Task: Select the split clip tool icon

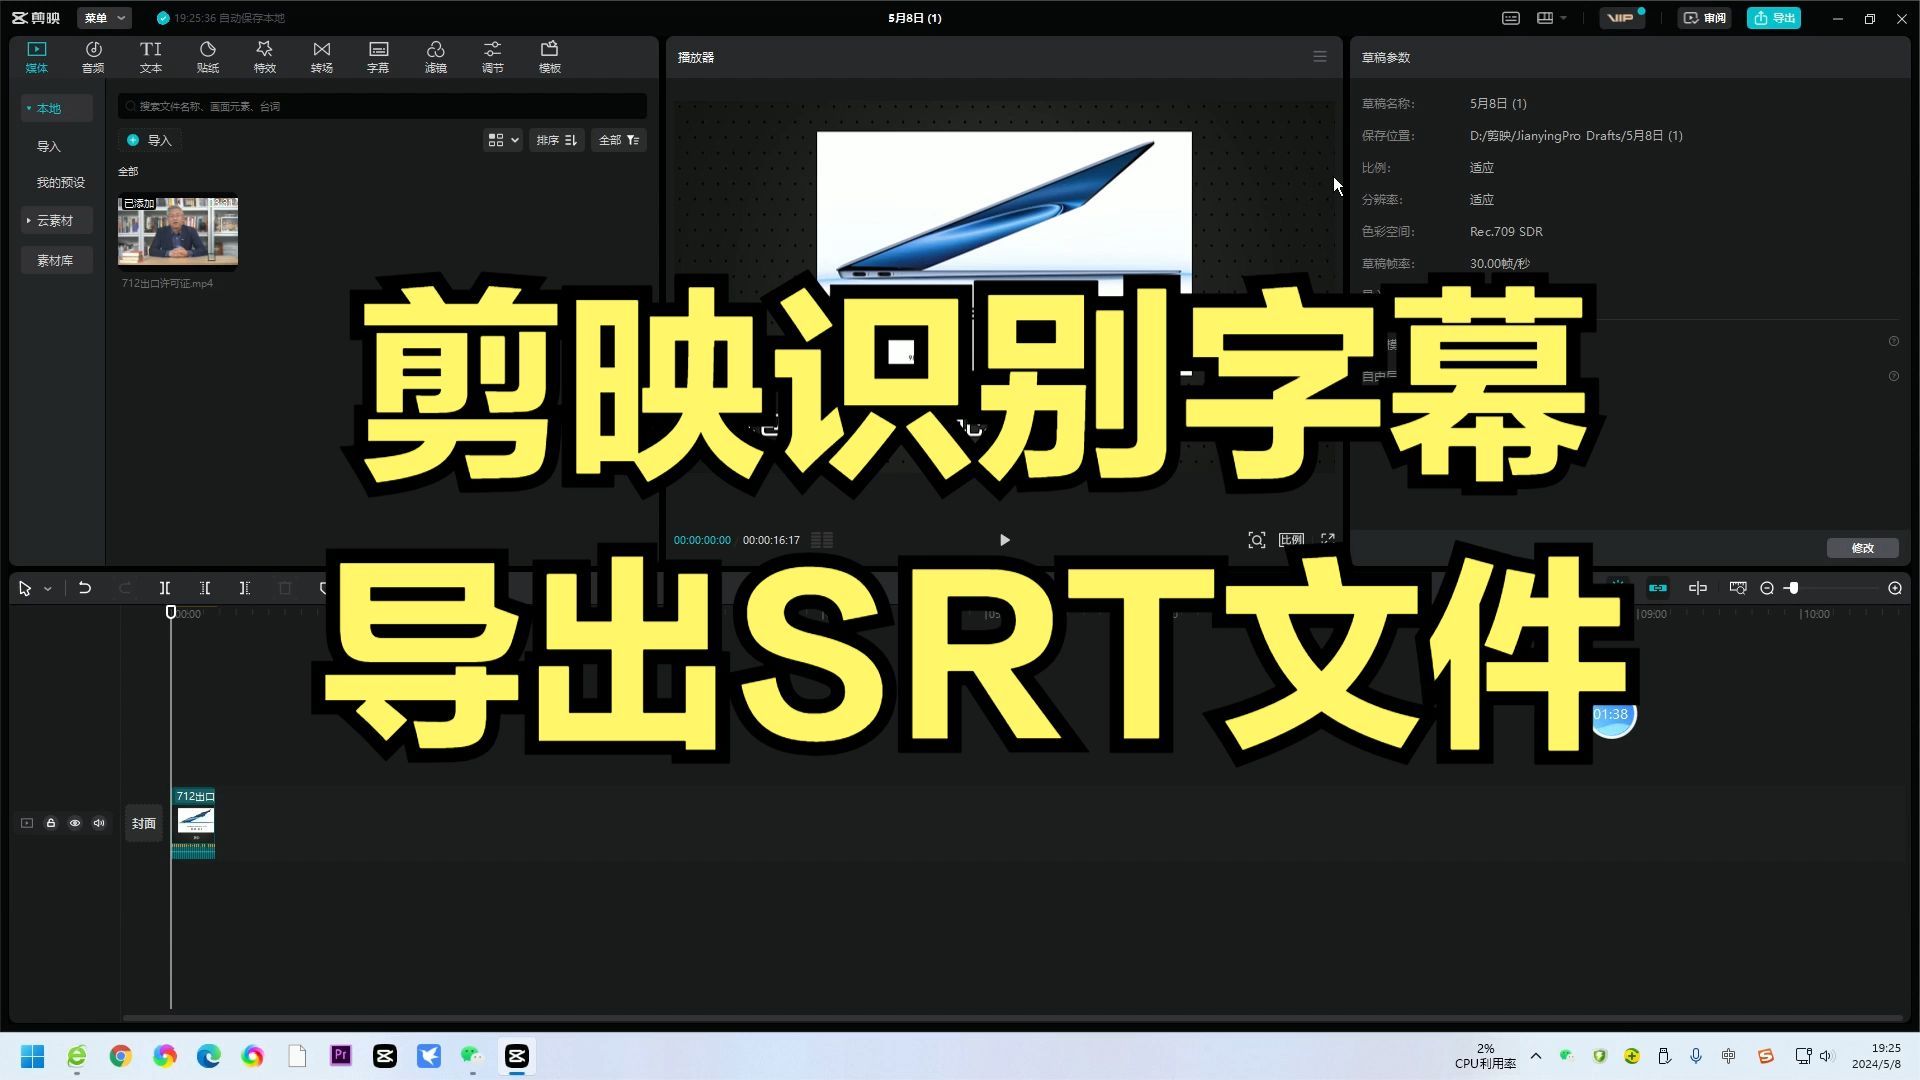Action: click(165, 588)
